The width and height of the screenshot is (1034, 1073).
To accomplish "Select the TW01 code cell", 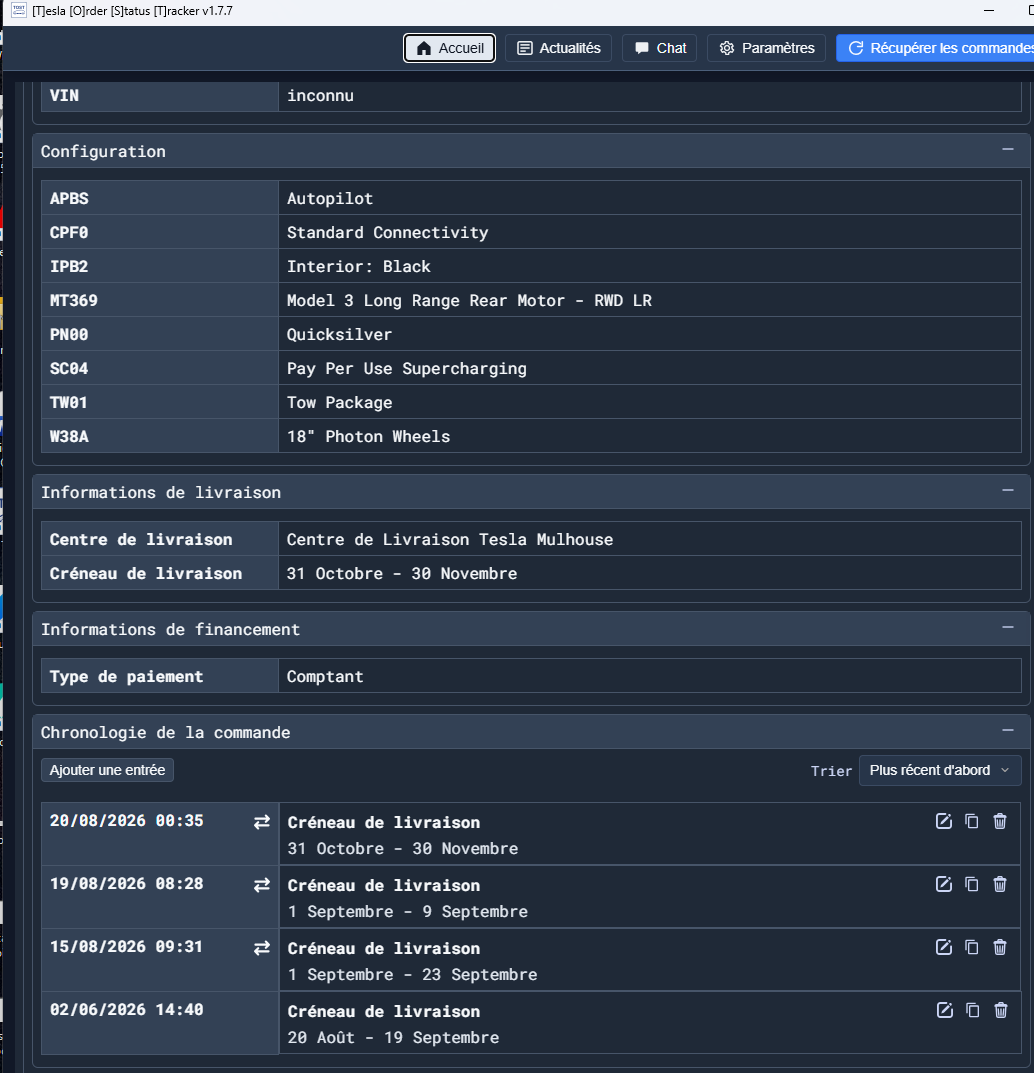I will (160, 402).
